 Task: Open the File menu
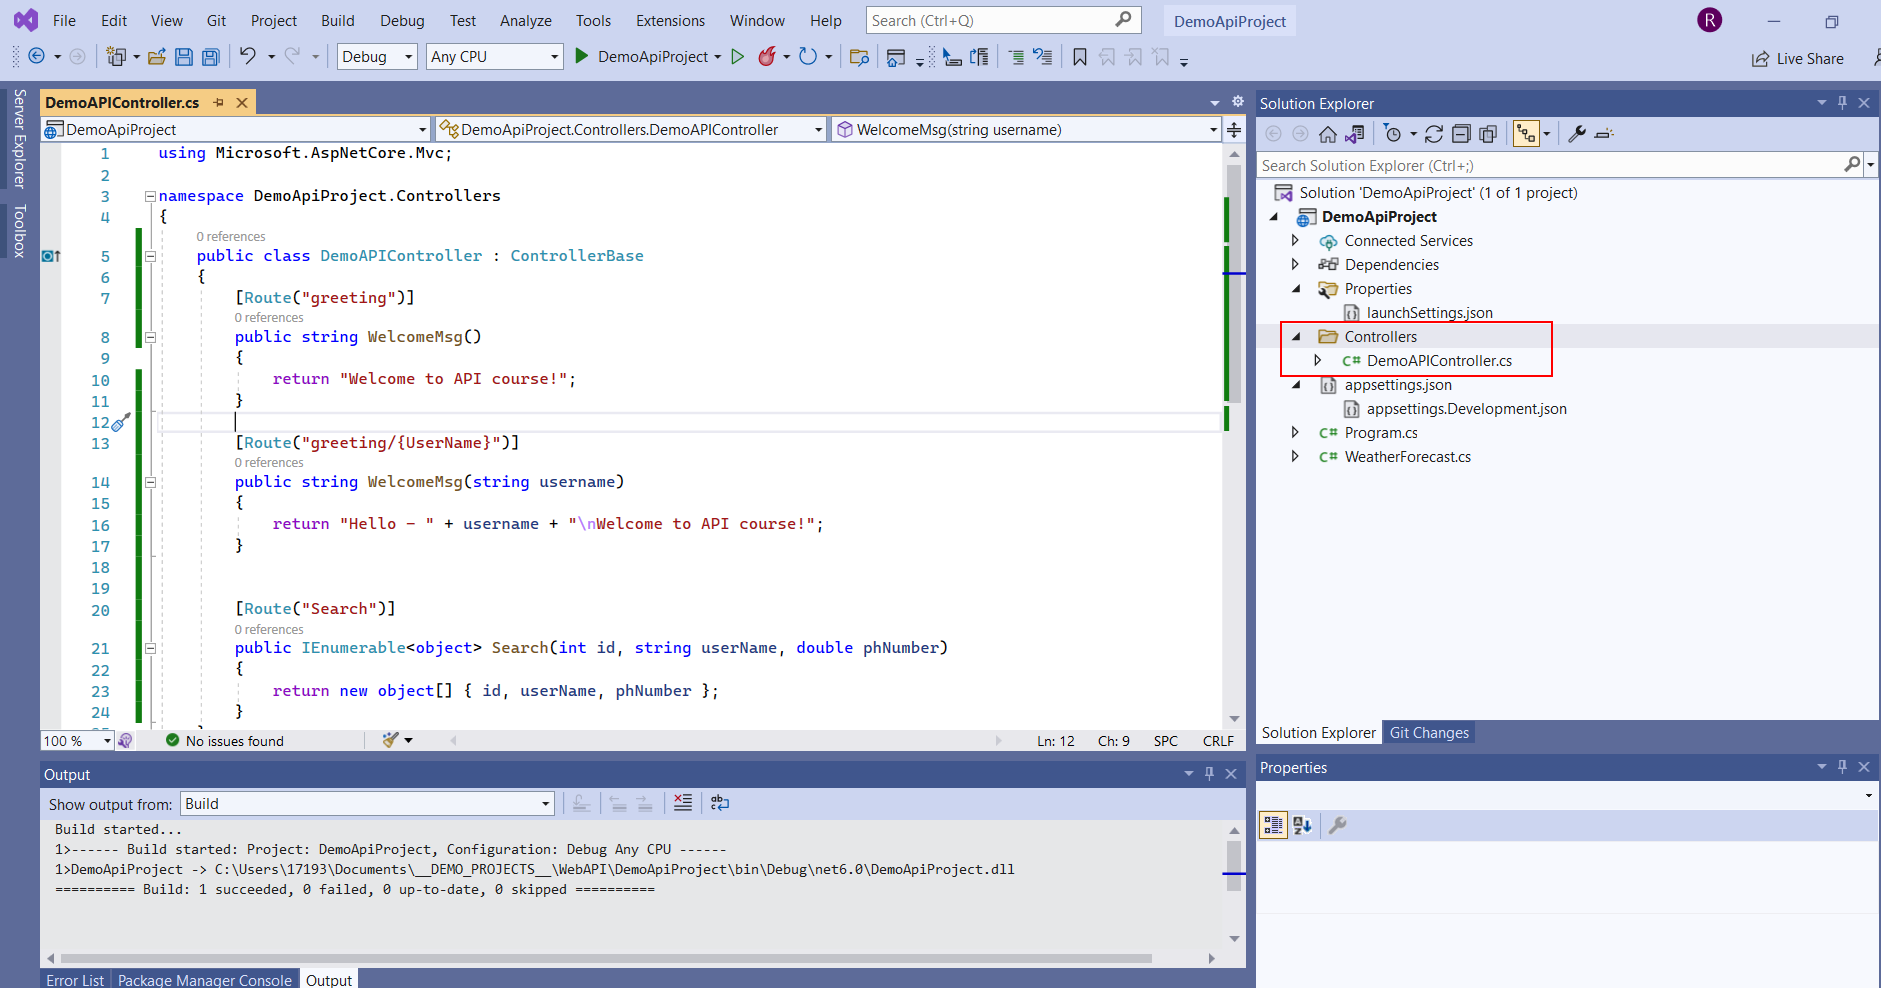[x=64, y=20]
